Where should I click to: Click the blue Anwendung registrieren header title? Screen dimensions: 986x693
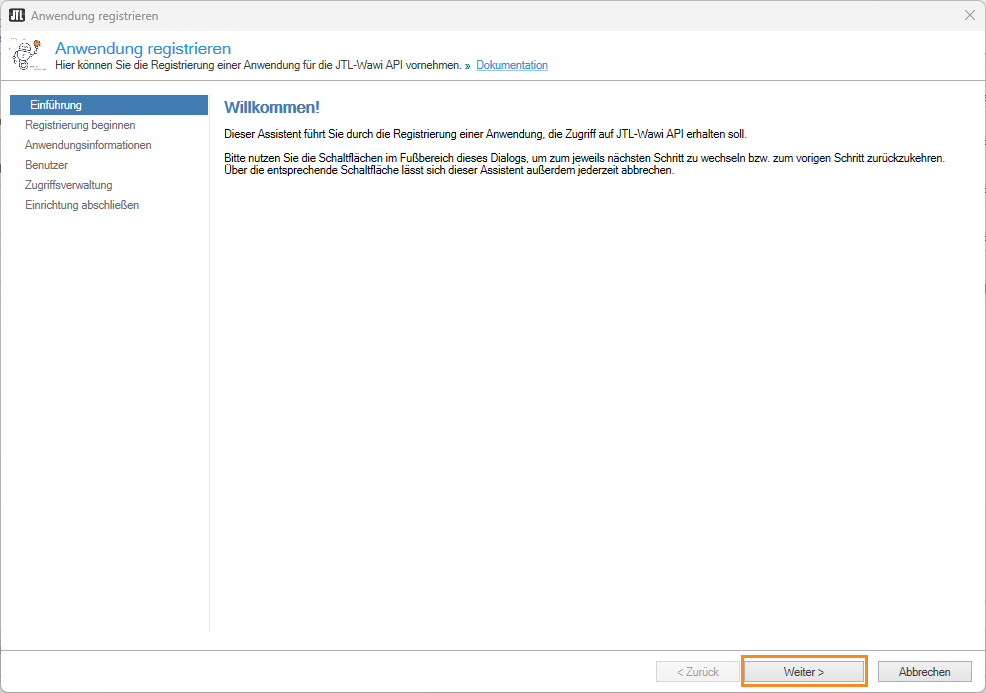pyautogui.click(x=143, y=48)
